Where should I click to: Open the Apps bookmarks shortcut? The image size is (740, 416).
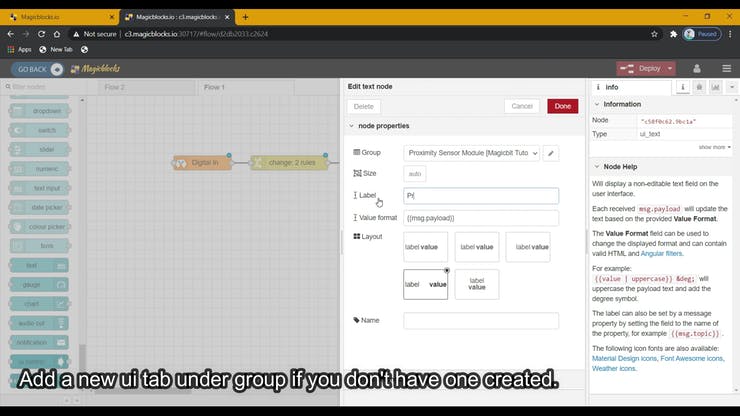19,49
